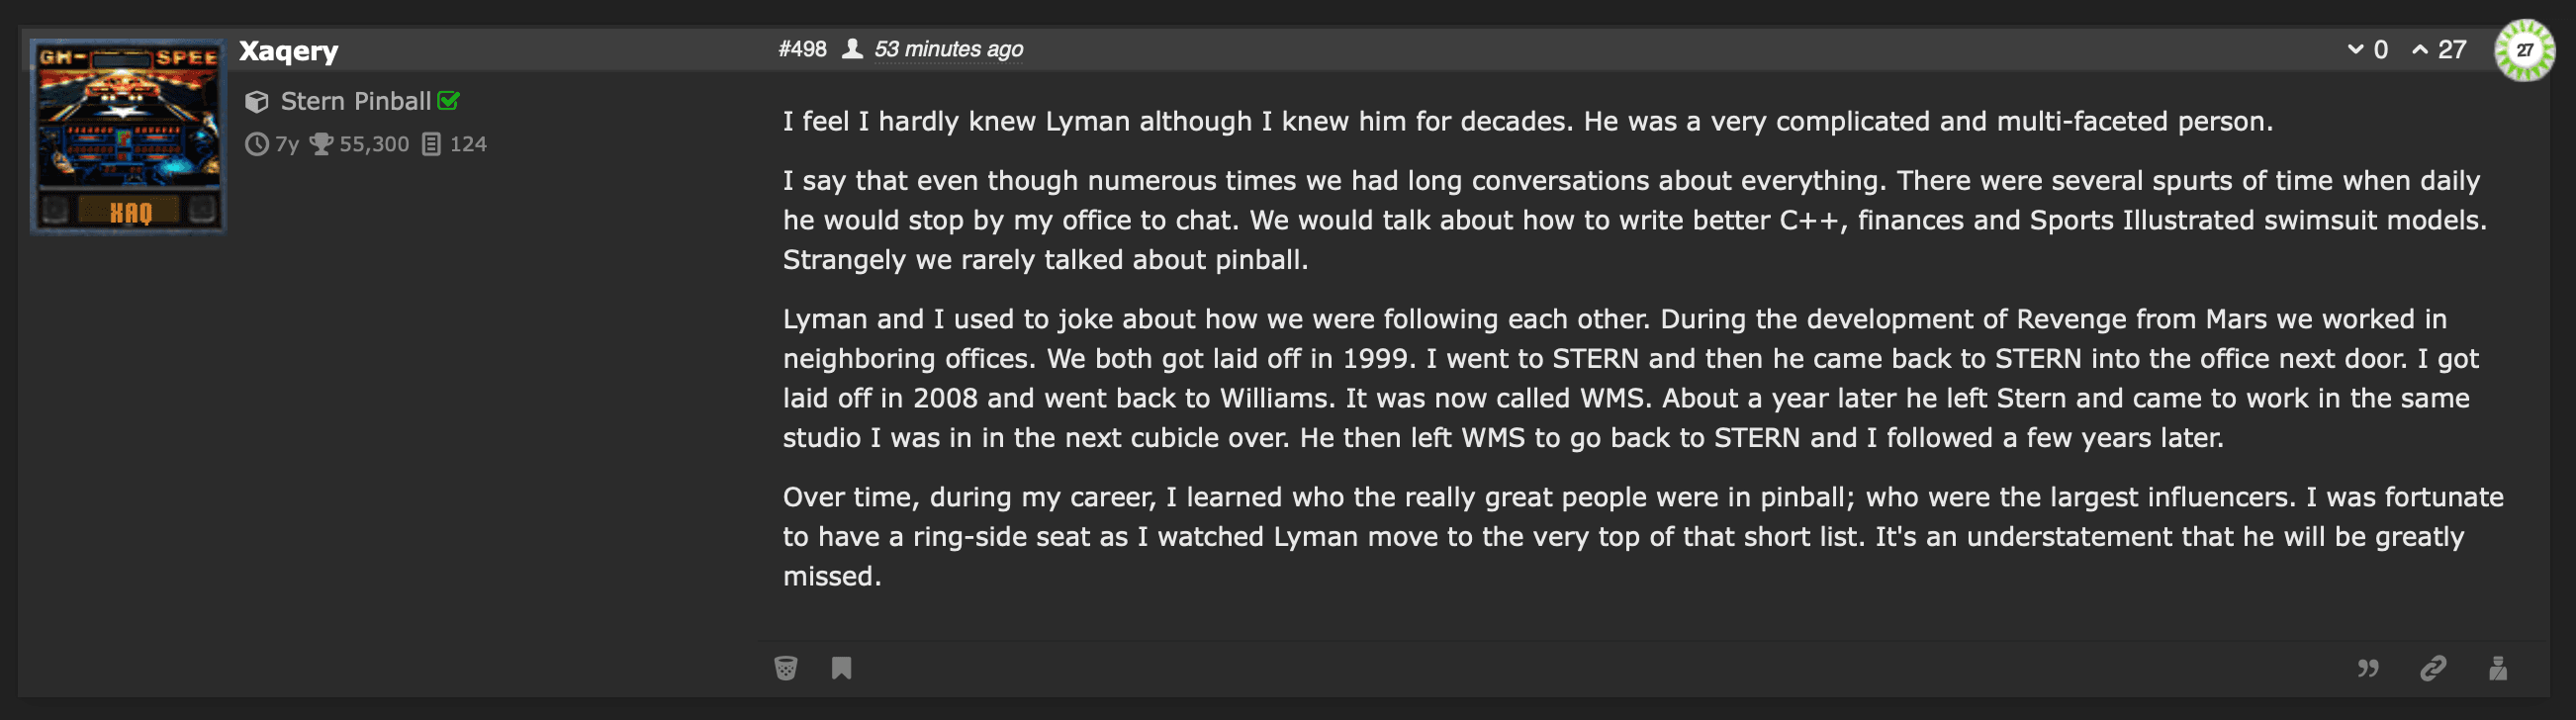Click the 55,300 points count
This screenshot has height=720, width=2576.
(x=374, y=144)
